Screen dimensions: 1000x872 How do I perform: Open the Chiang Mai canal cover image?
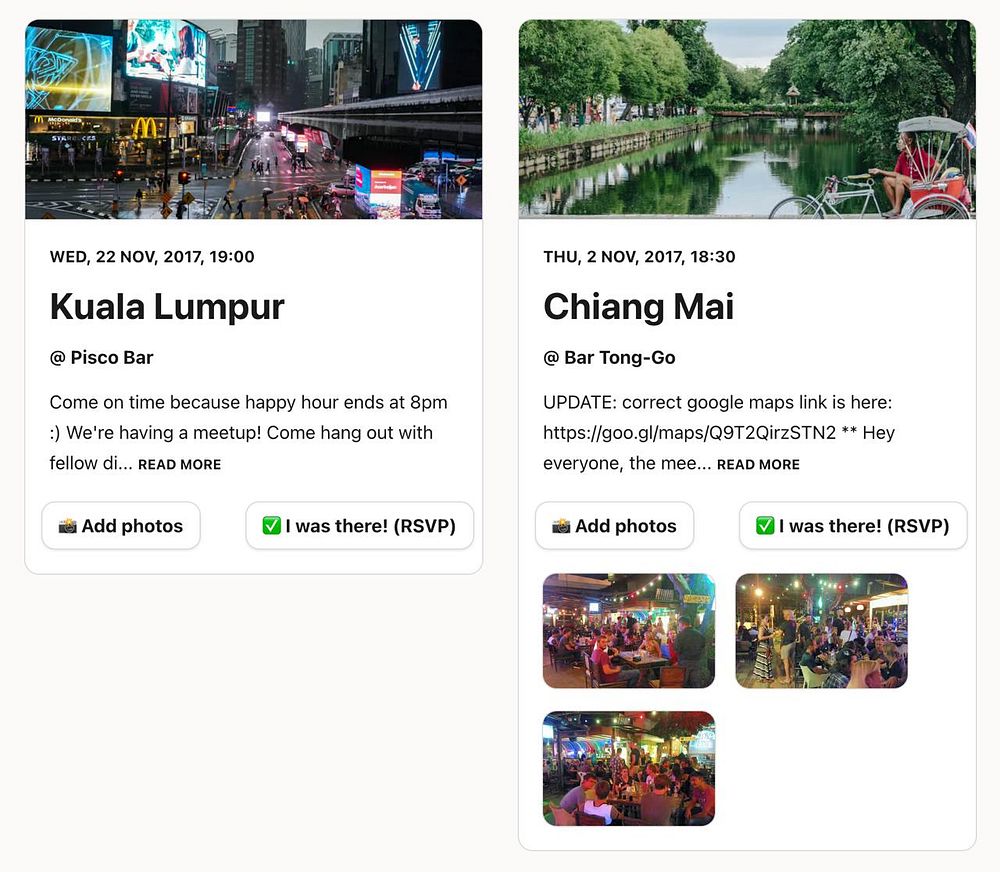point(747,119)
